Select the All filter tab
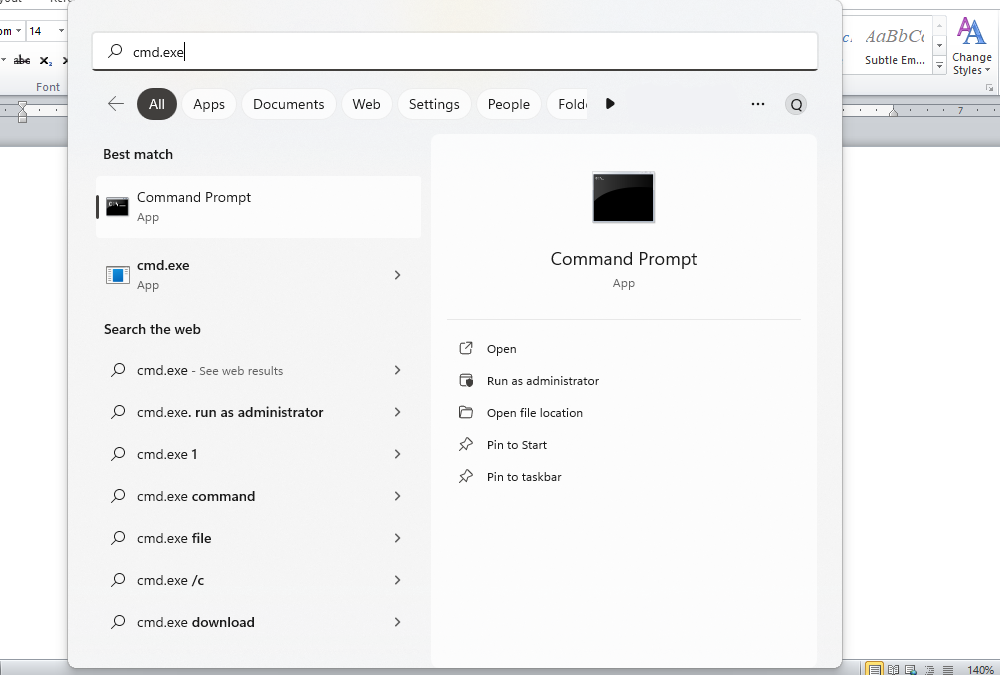This screenshot has height=675, width=1000. (157, 104)
